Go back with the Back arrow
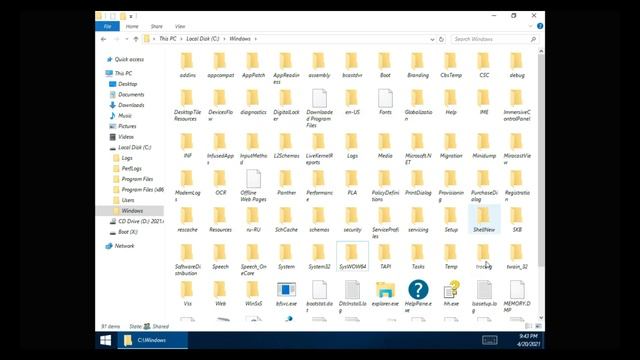The image size is (640, 360). [103, 39]
